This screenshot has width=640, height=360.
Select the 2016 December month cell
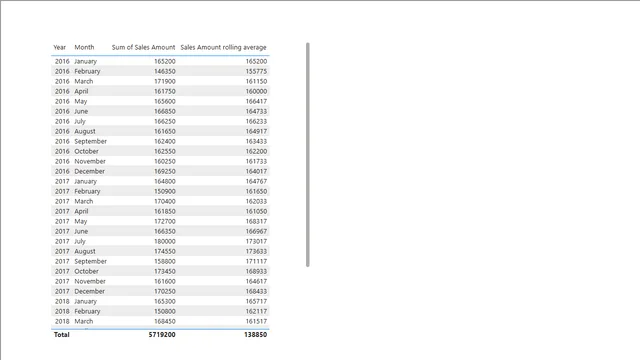[89, 171]
